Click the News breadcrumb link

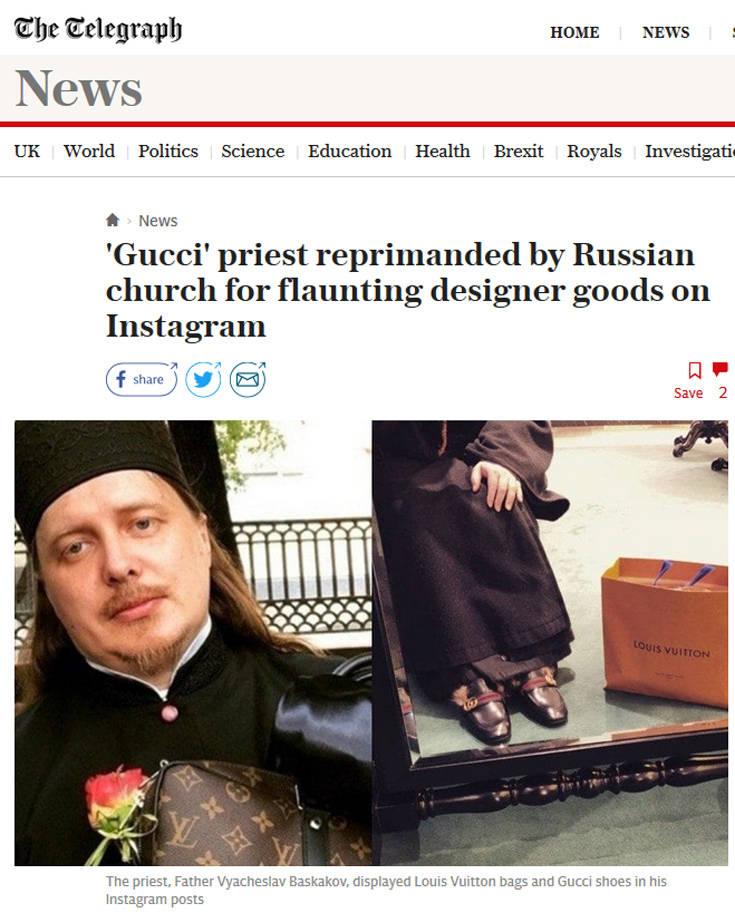tap(158, 221)
